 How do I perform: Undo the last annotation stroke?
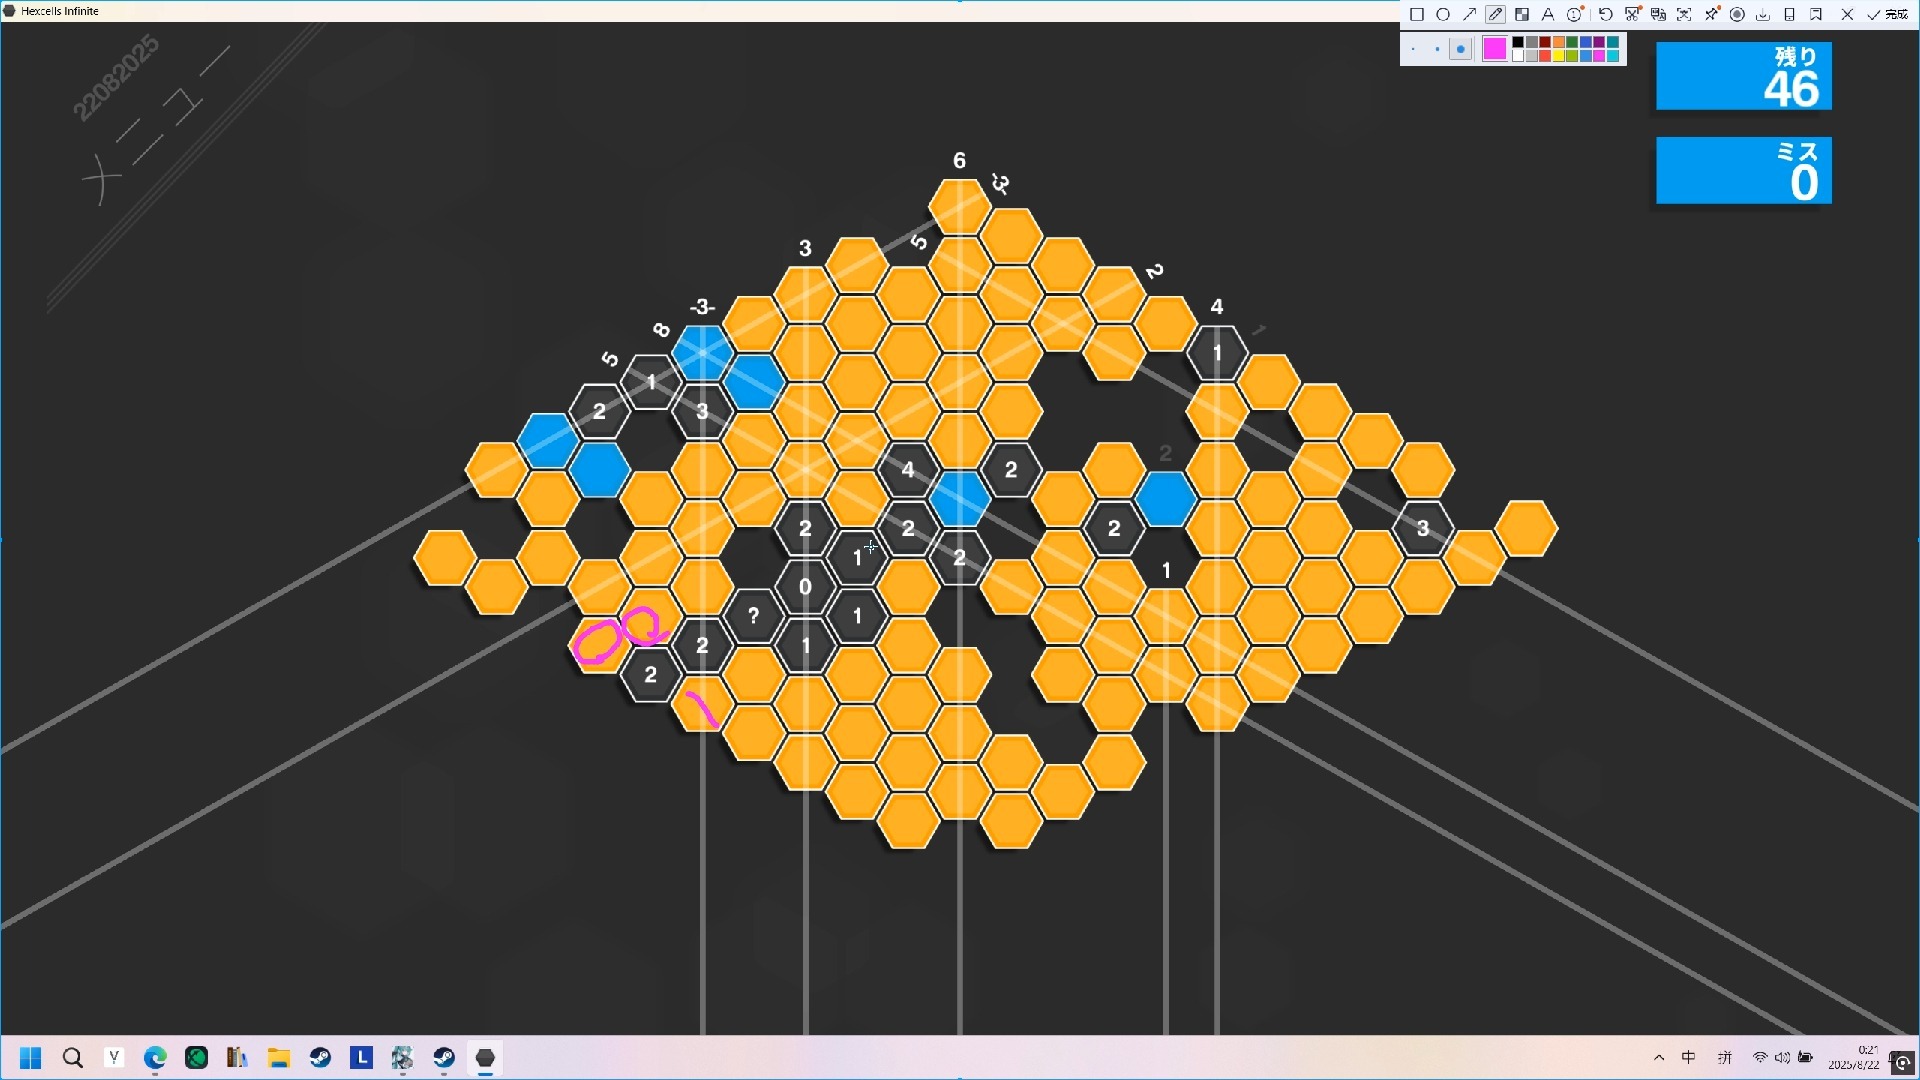click(1605, 14)
